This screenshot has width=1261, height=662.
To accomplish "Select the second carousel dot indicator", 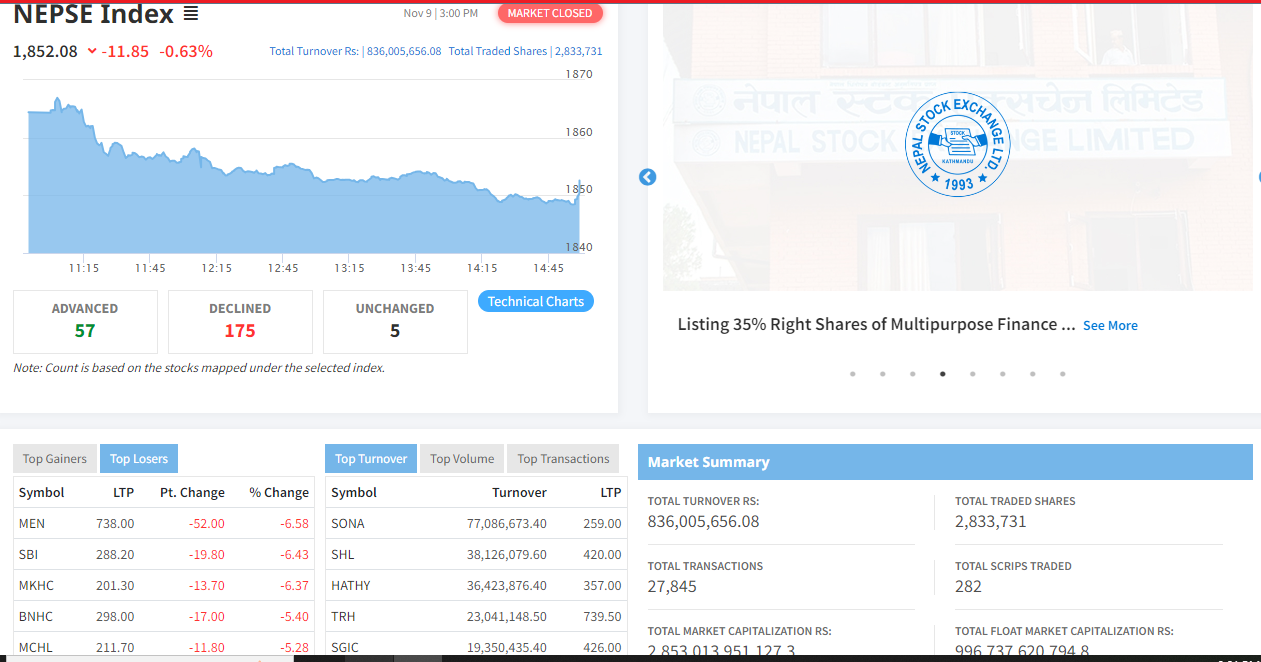I will [x=883, y=374].
